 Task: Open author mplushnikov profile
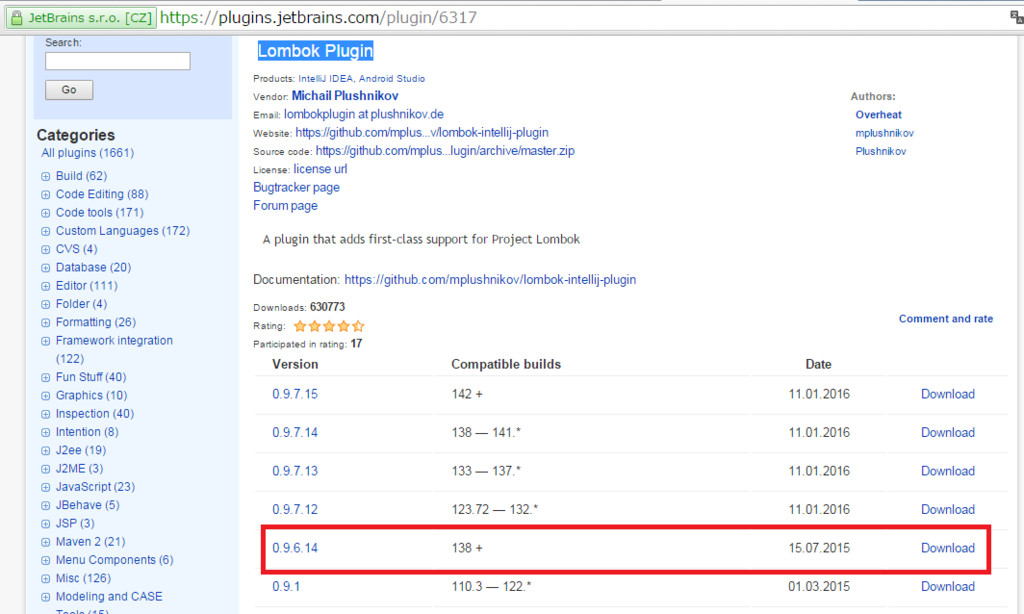(x=884, y=133)
